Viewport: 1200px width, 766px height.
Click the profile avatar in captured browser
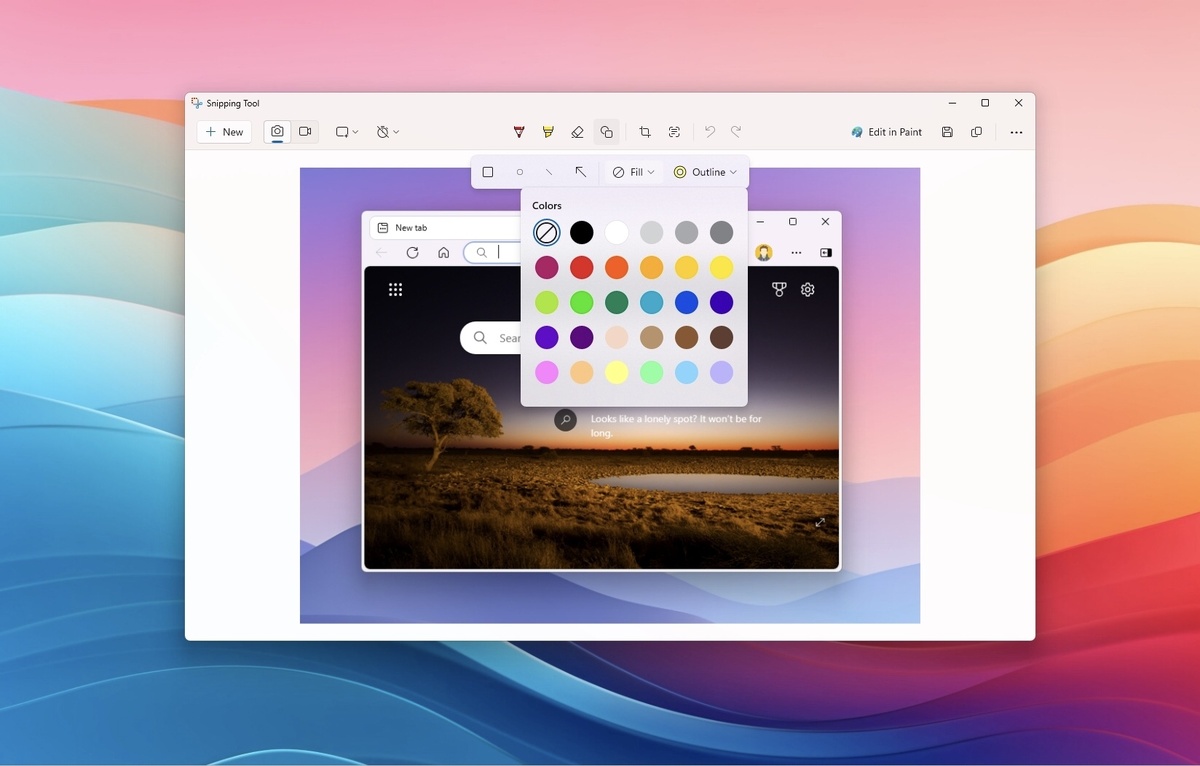point(764,253)
